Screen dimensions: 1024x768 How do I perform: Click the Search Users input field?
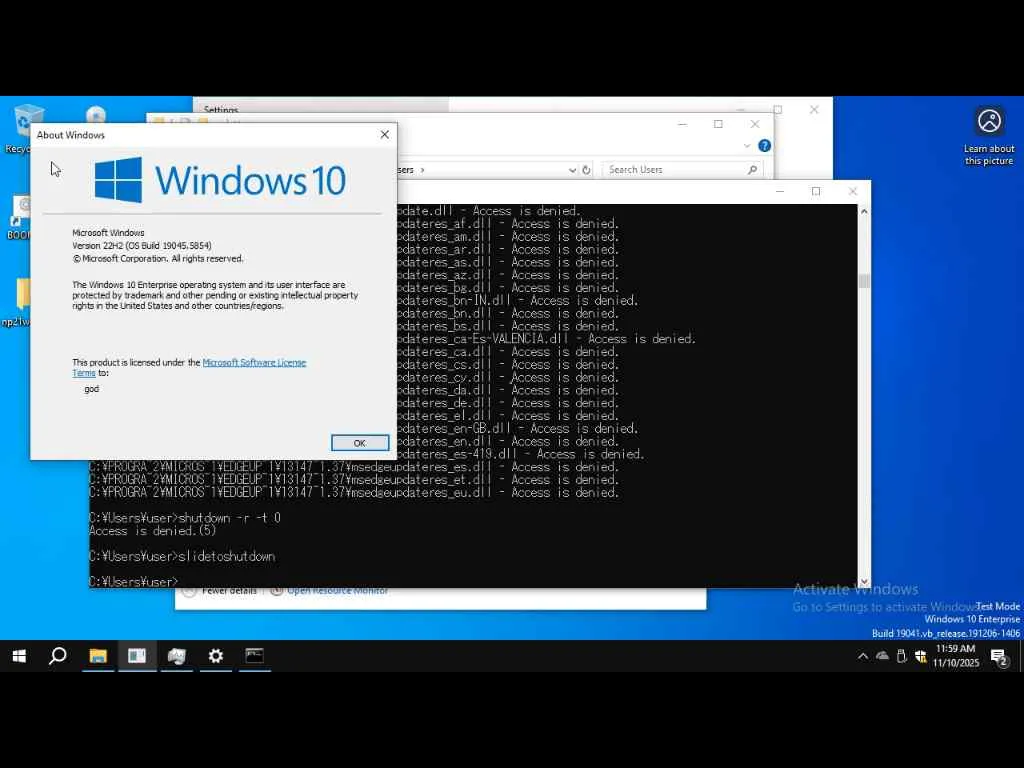click(675, 170)
